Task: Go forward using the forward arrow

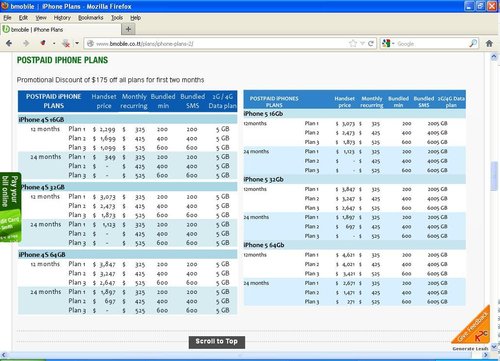Action: [x=26, y=43]
